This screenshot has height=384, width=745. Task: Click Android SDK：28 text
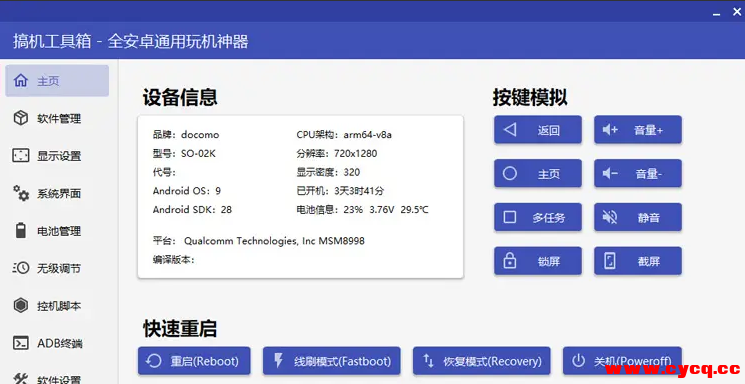point(192,210)
